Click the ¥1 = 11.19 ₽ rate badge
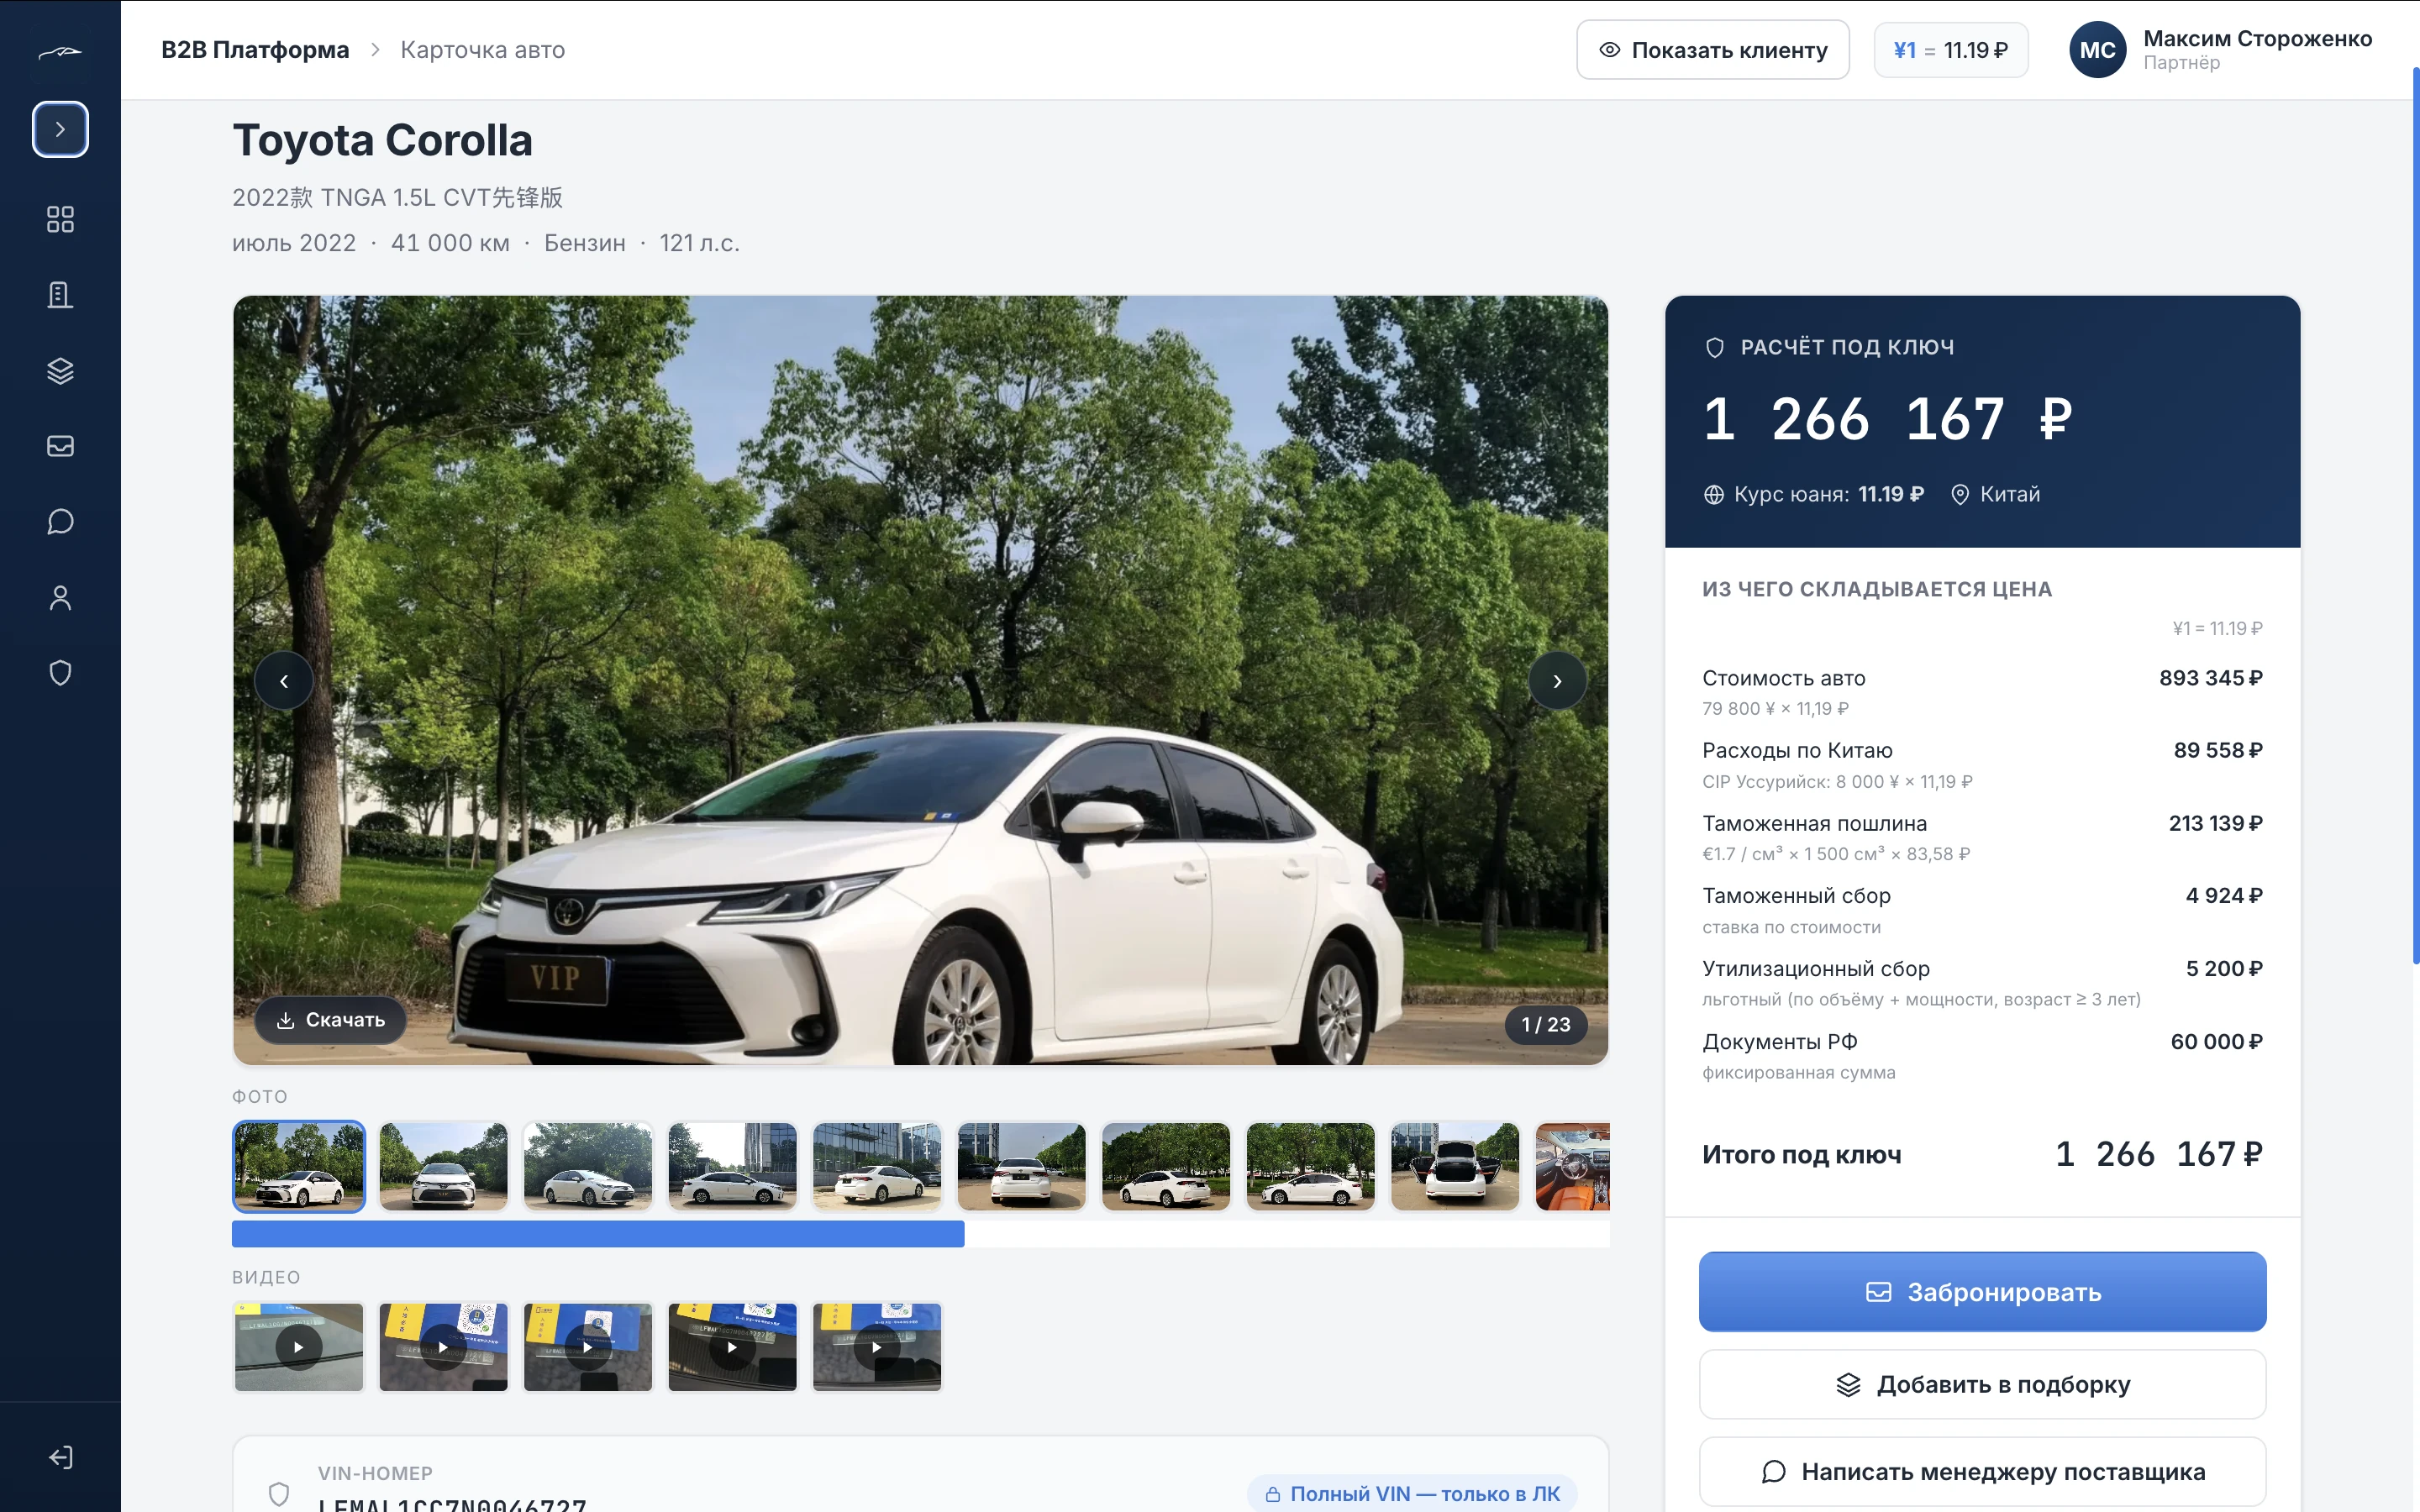The height and width of the screenshot is (1512, 2420). (1950, 50)
